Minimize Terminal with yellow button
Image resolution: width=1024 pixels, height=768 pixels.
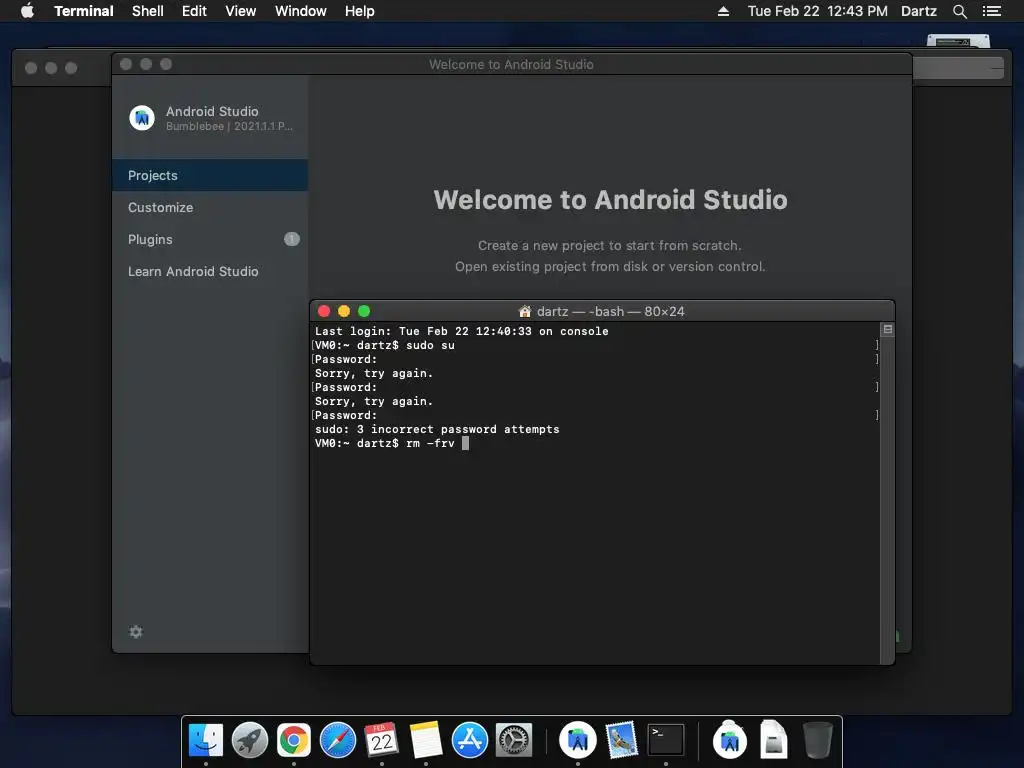[x=344, y=311]
